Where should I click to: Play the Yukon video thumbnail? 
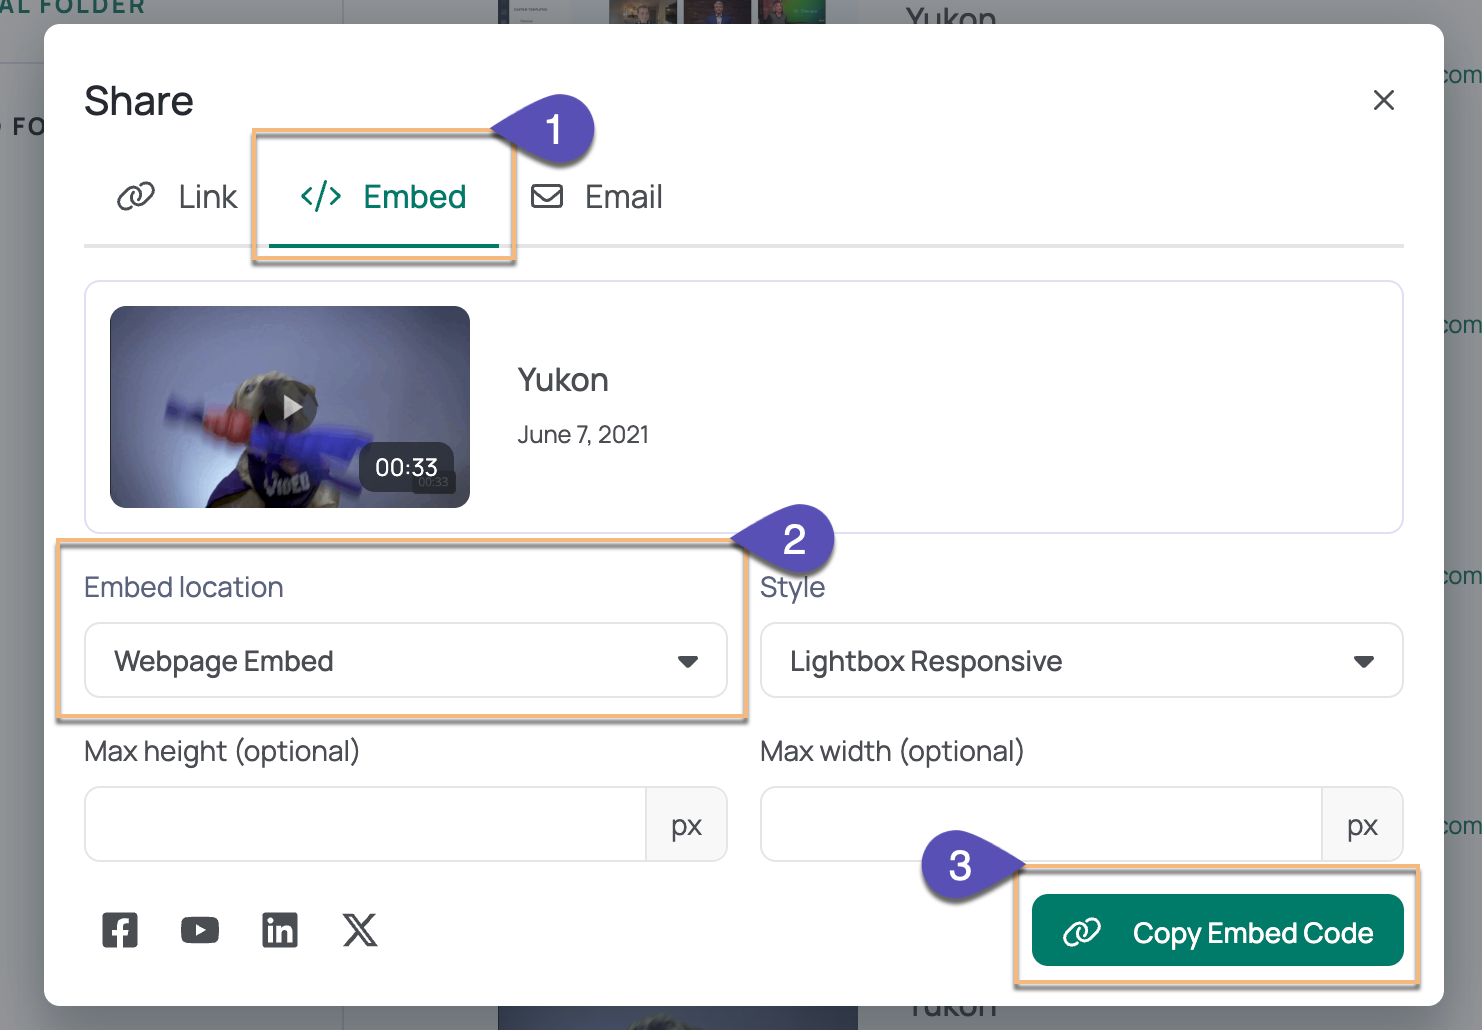pyautogui.click(x=290, y=407)
